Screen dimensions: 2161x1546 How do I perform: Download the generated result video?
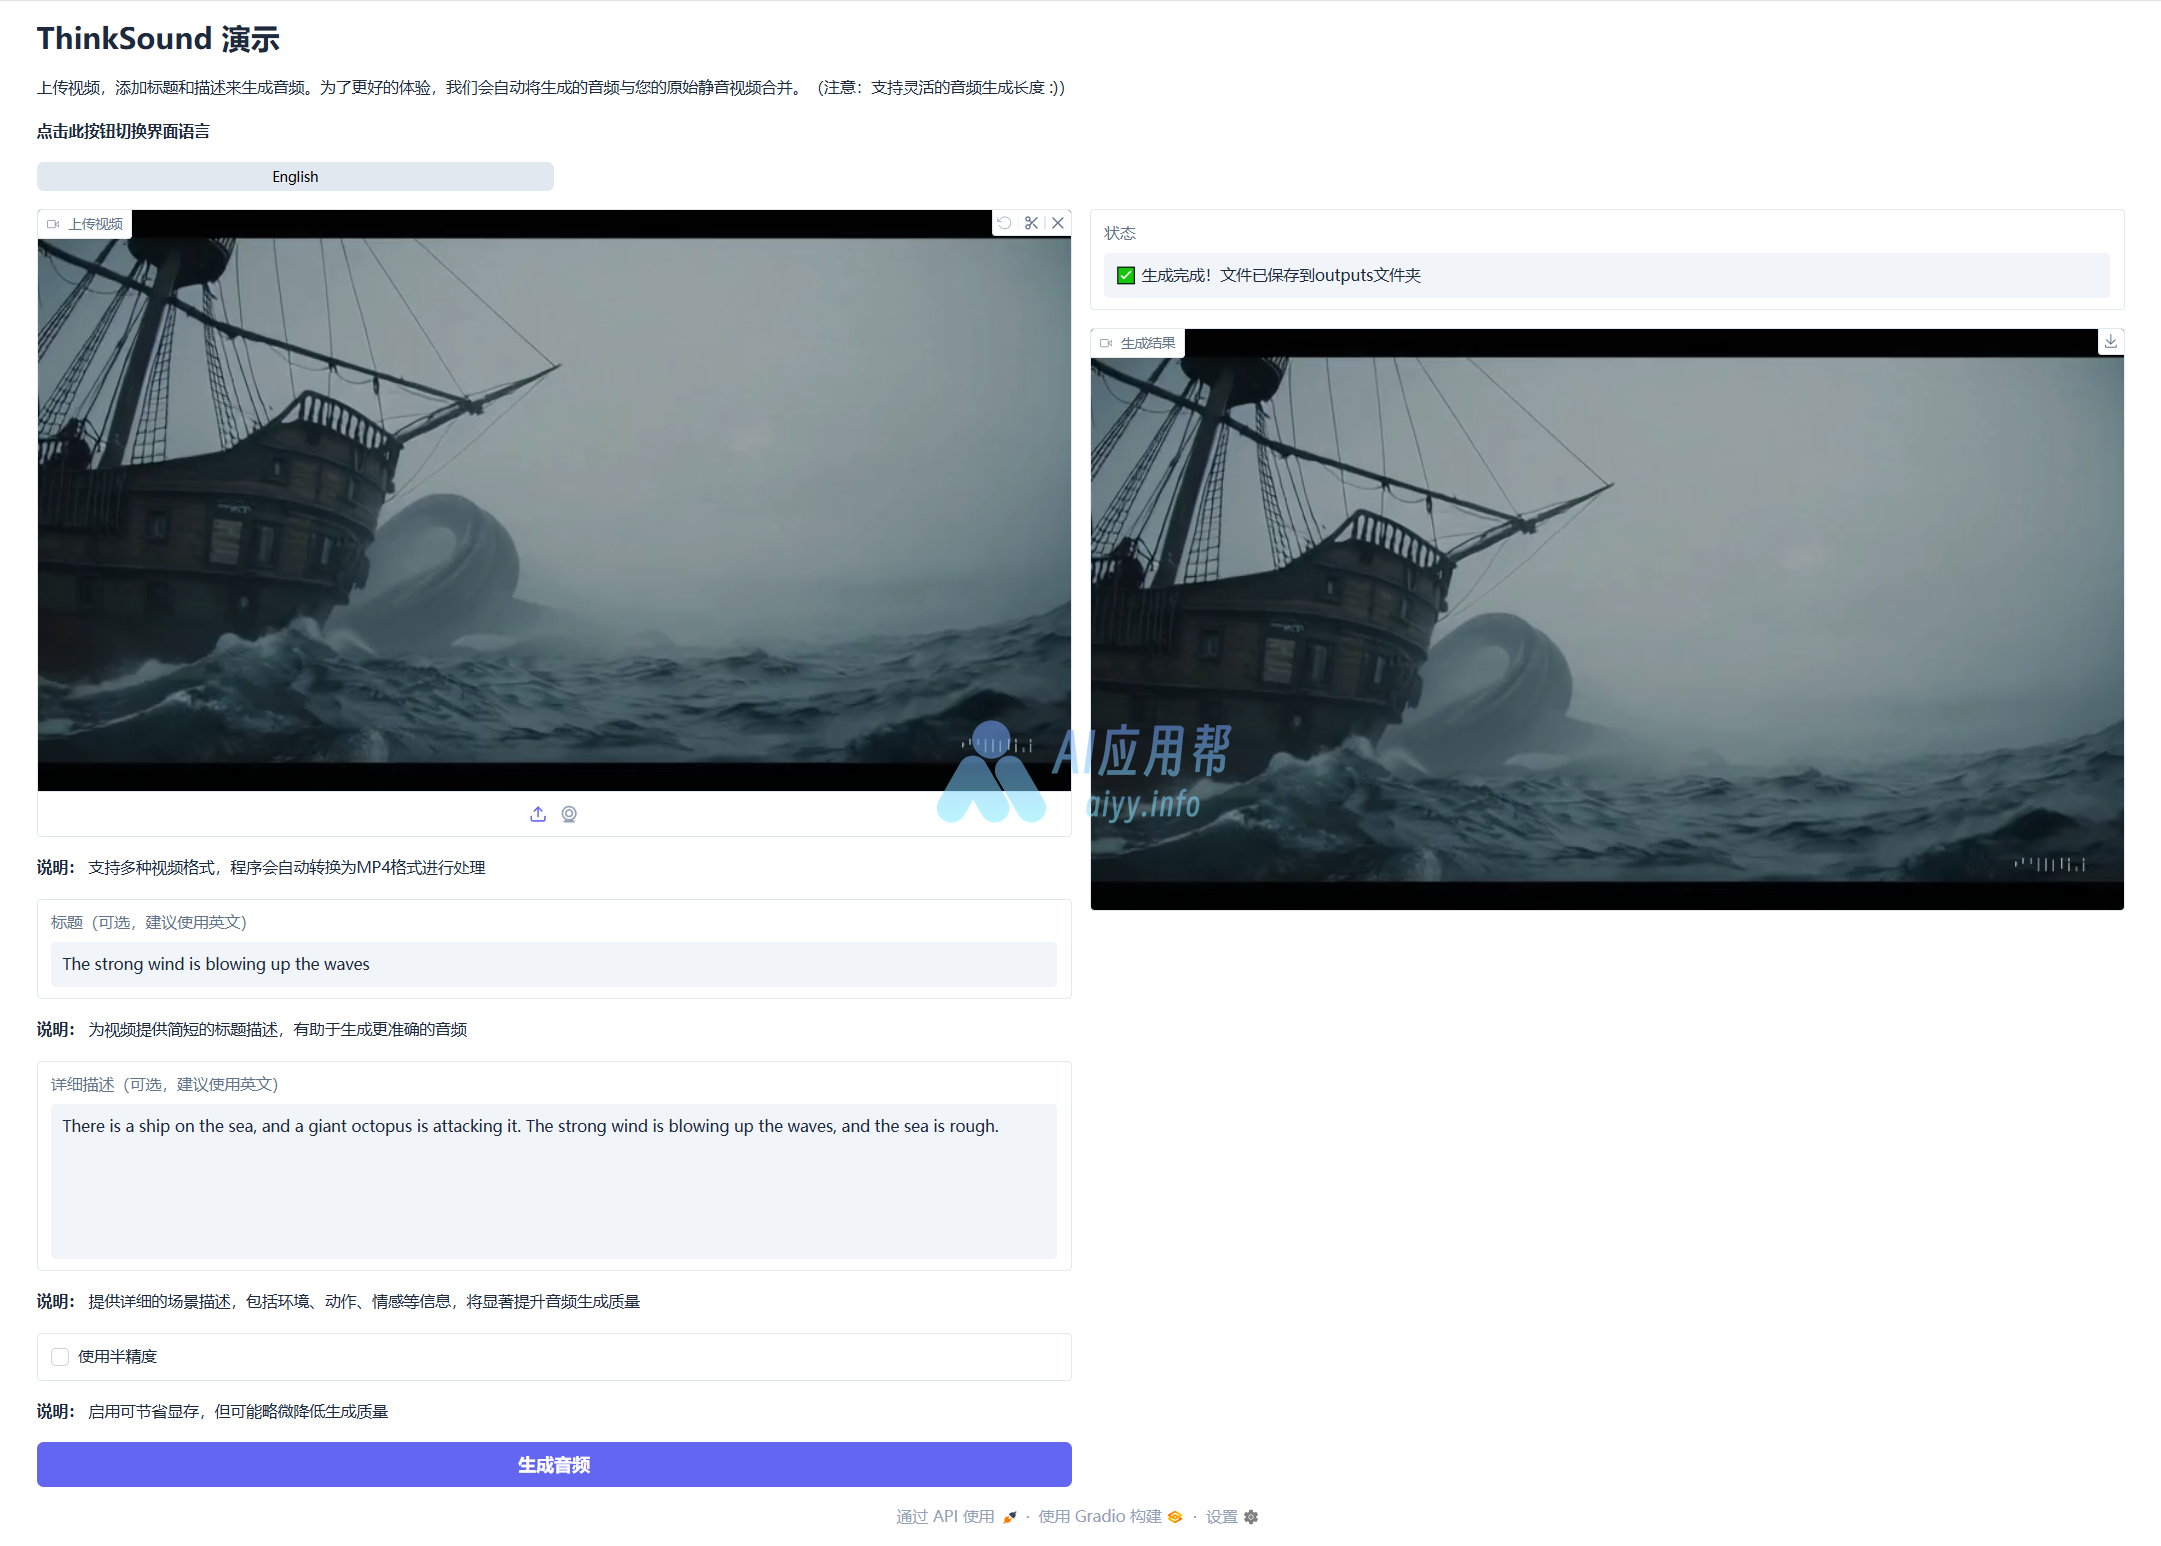2110,342
